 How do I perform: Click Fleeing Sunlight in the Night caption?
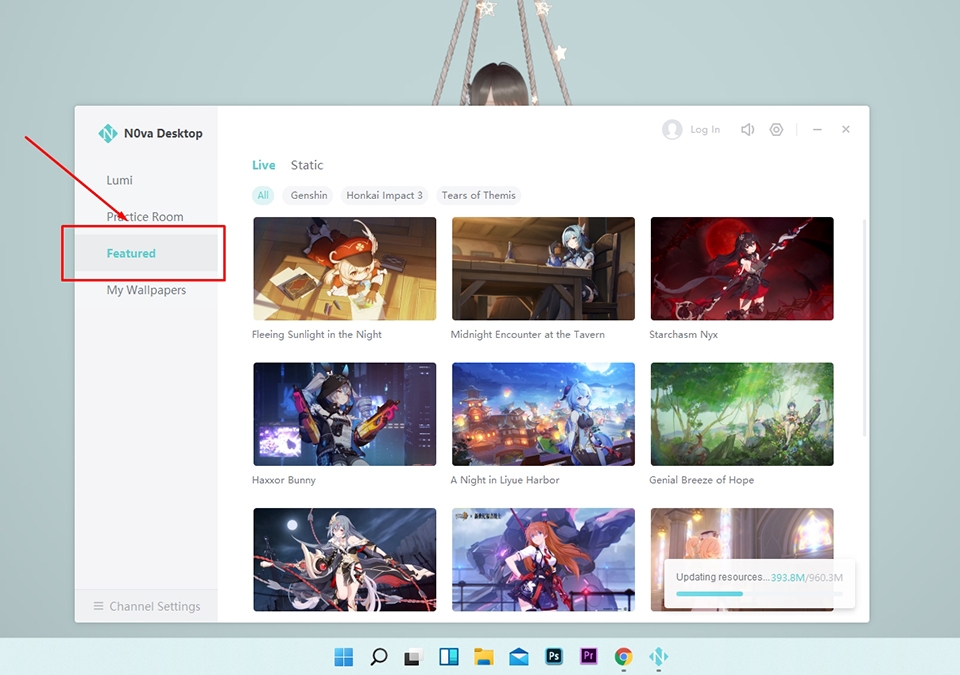317,334
